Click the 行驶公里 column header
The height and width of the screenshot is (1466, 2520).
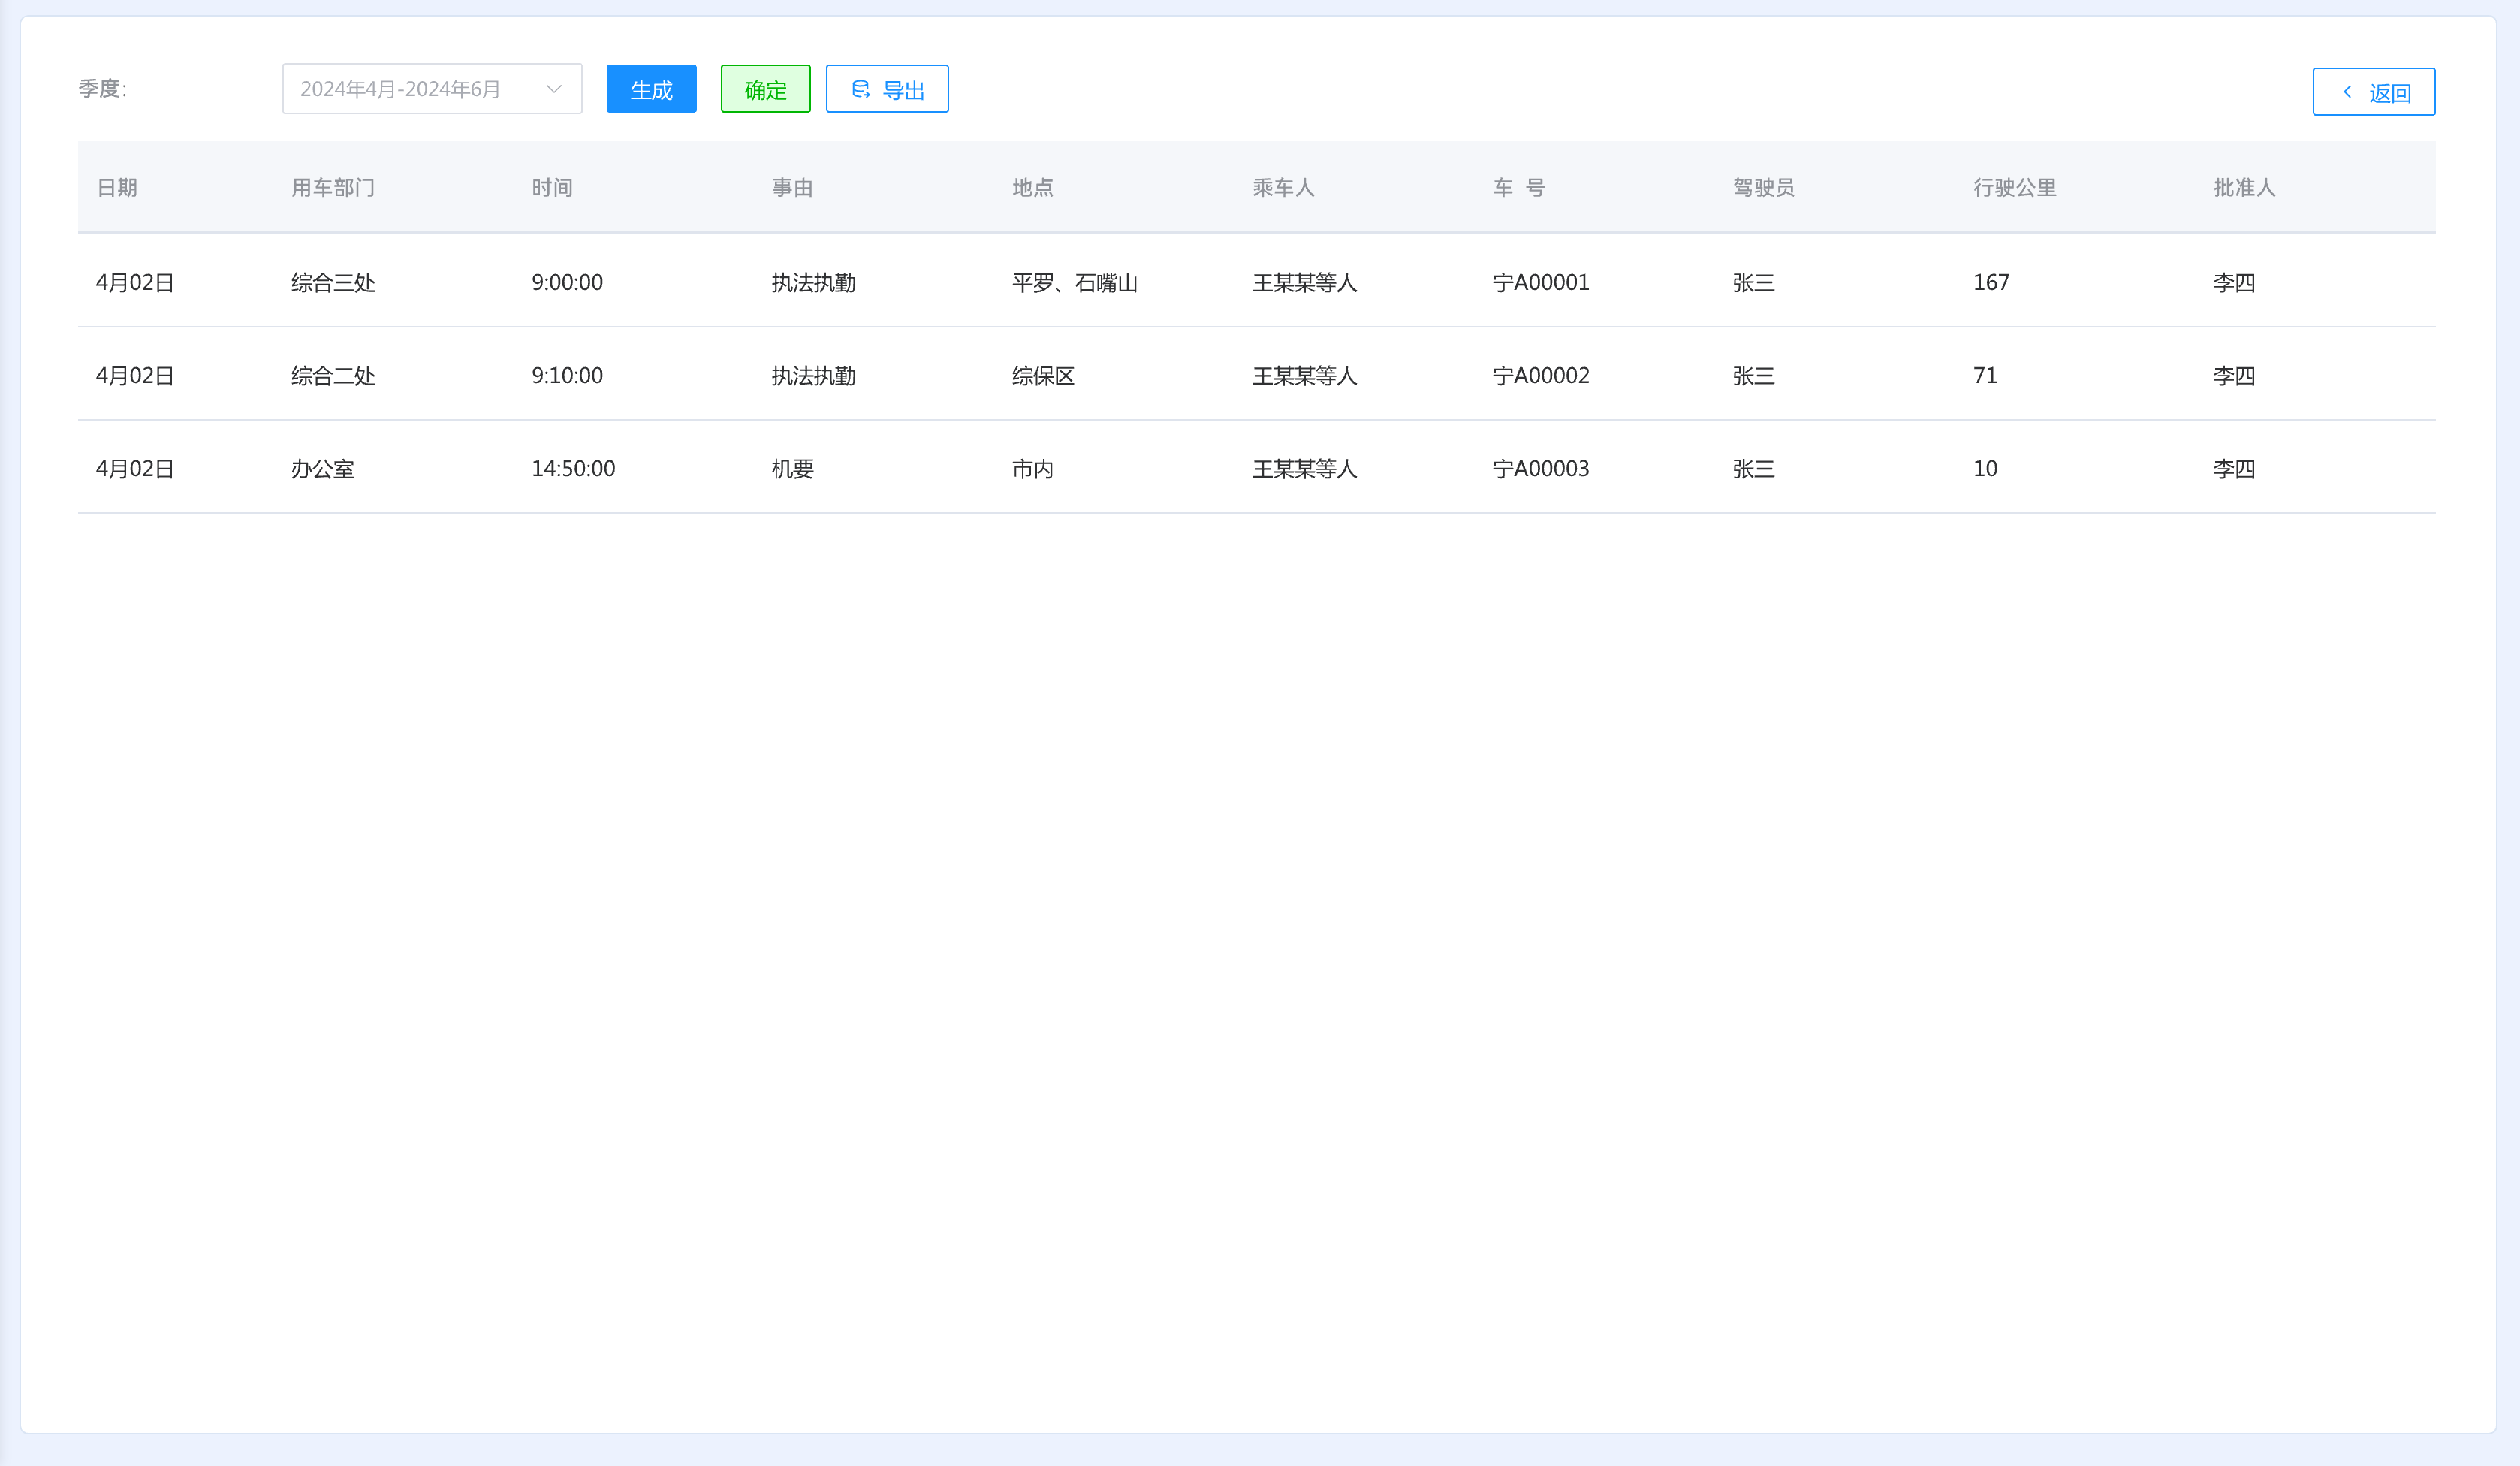click(2014, 188)
